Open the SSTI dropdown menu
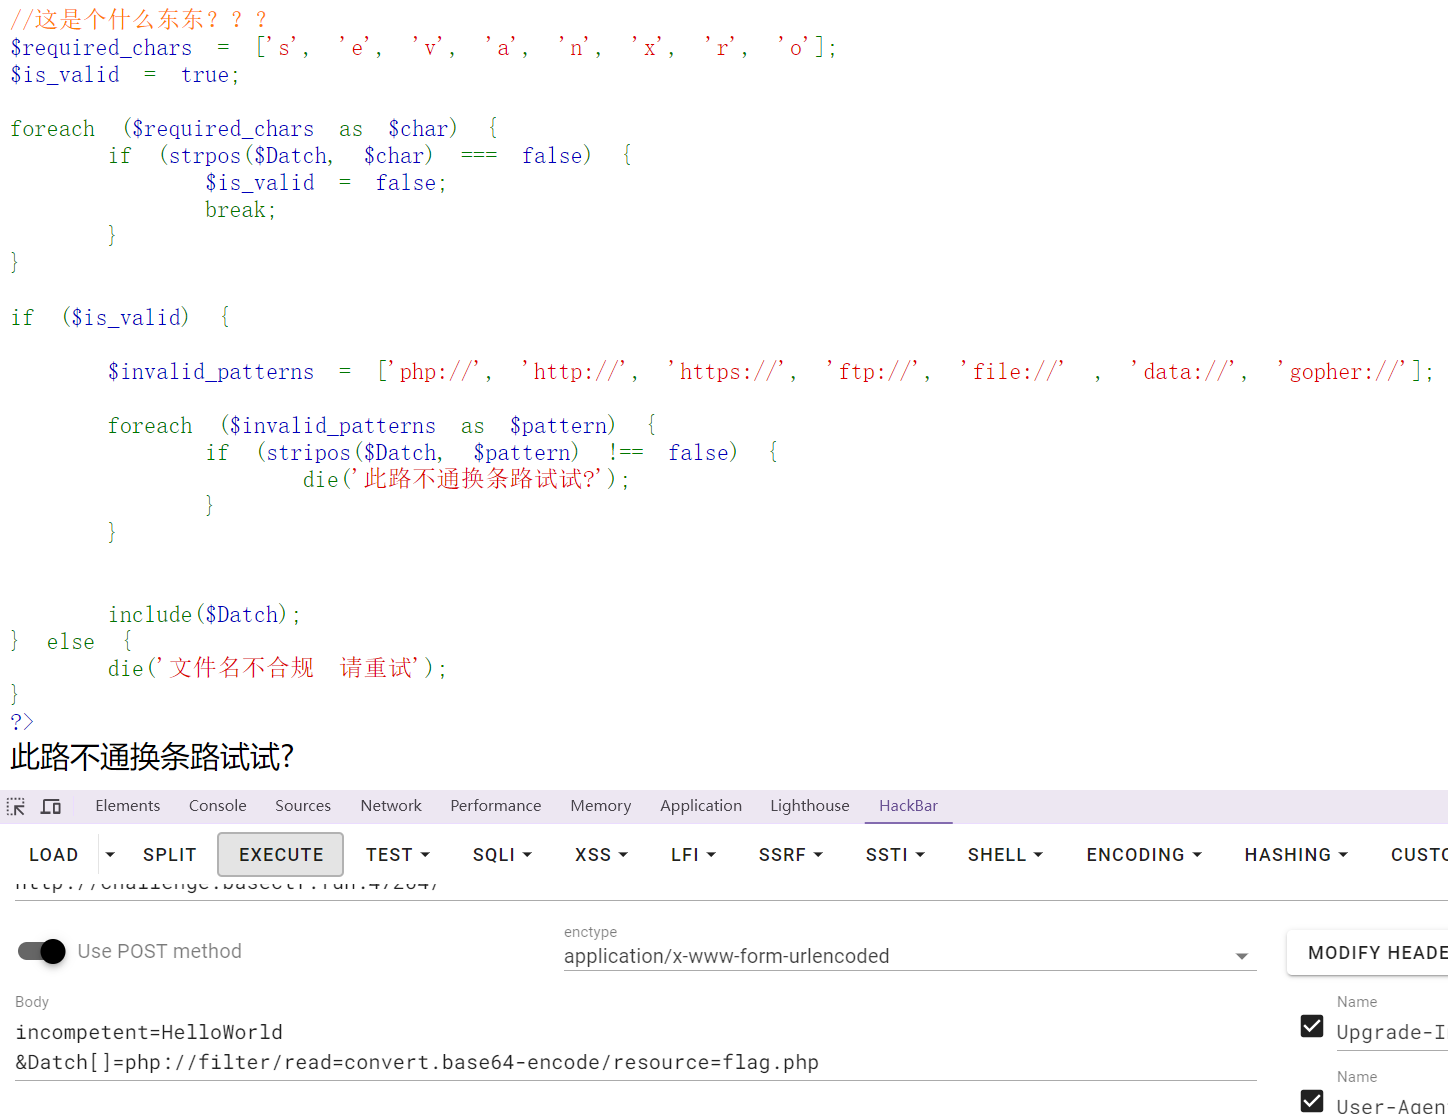 tap(895, 855)
